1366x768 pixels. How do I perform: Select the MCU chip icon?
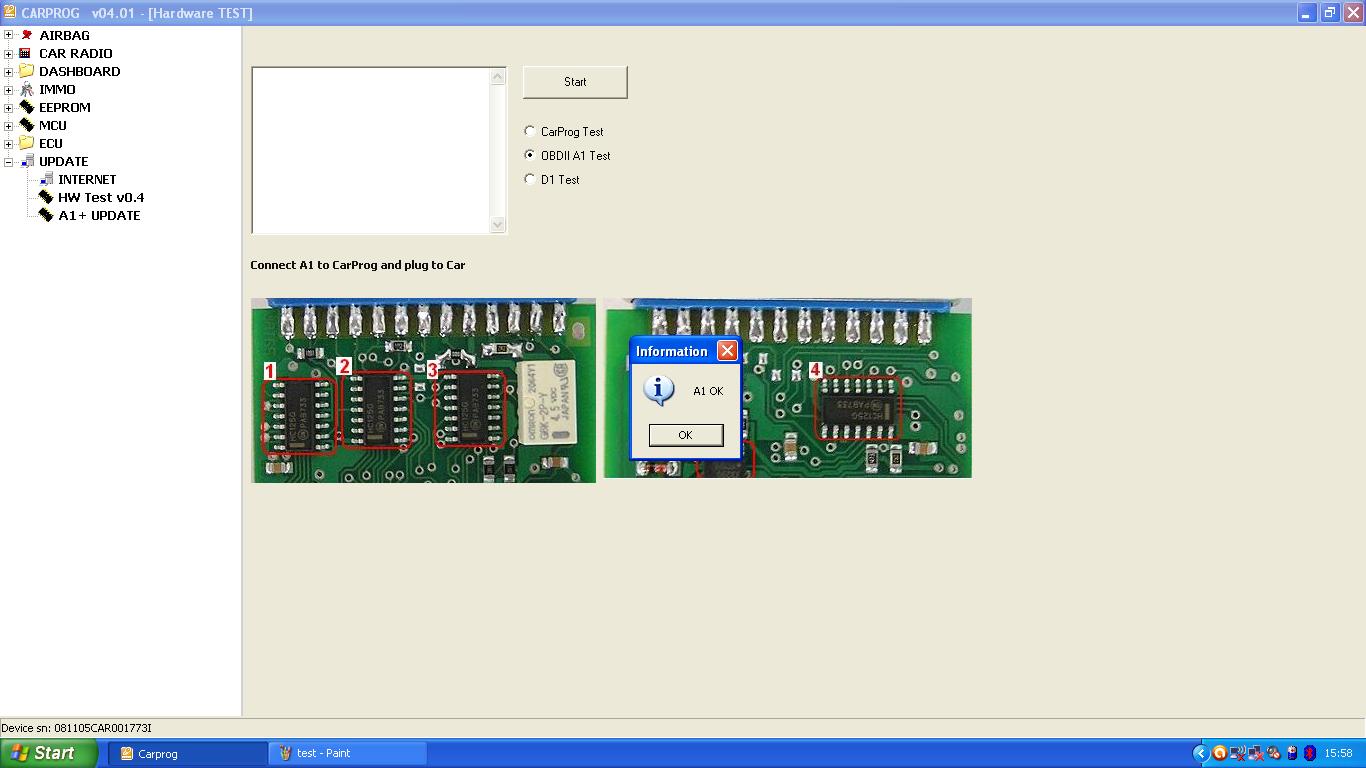tap(27, 125)
